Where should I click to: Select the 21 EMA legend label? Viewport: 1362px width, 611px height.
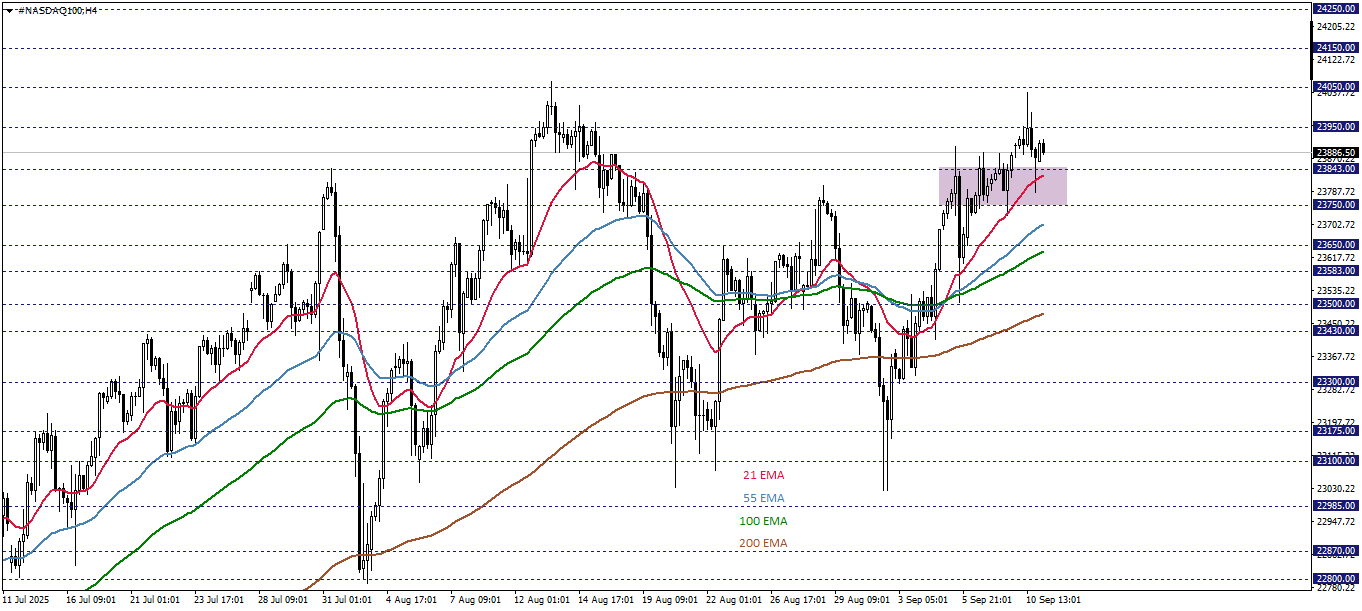click(x=764, y=475)
